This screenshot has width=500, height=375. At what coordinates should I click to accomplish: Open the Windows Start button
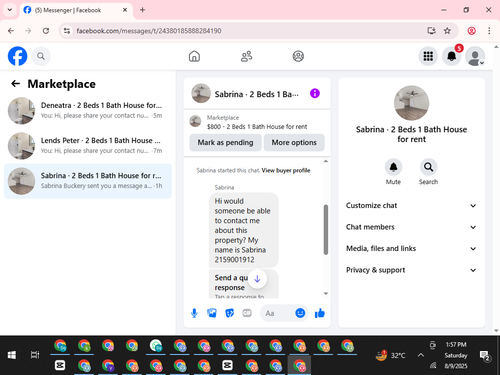[12, 355]
